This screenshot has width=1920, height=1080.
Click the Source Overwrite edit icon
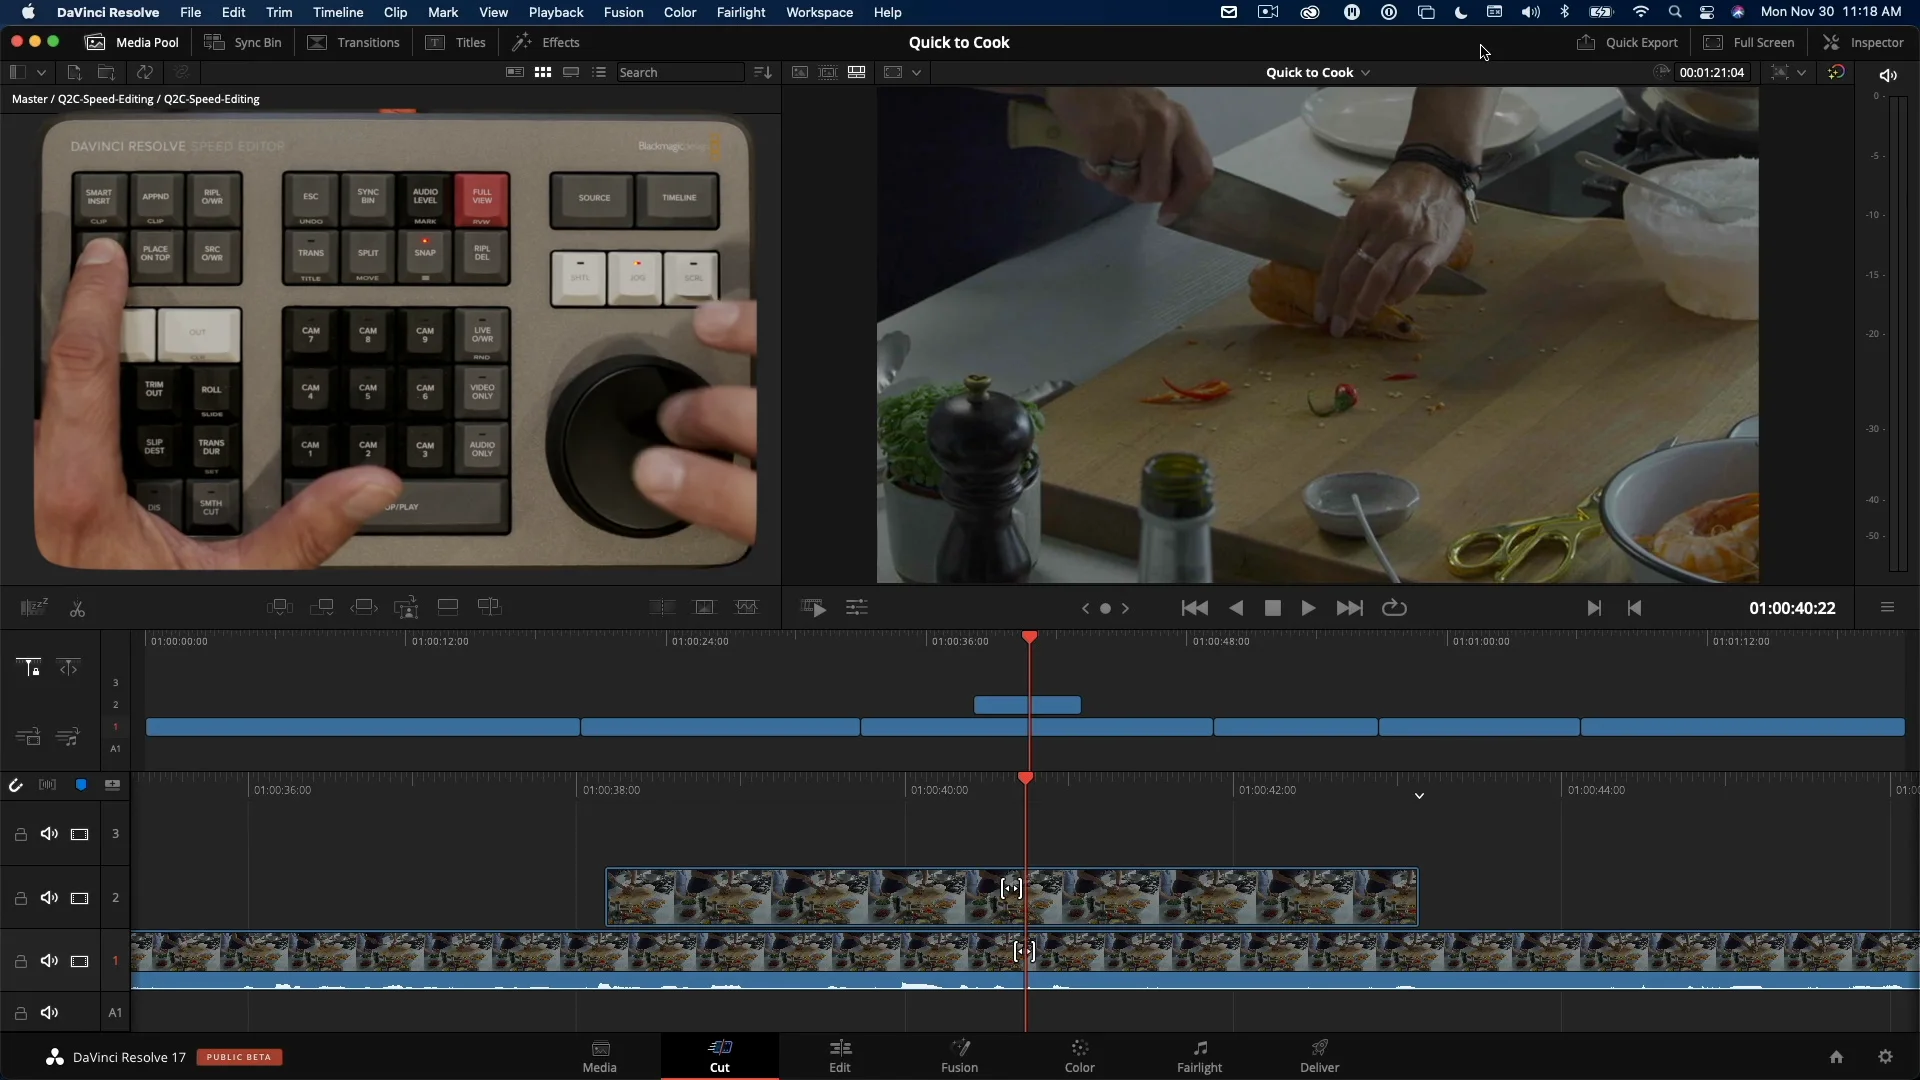pyautogui.click(x=490, y=607)
